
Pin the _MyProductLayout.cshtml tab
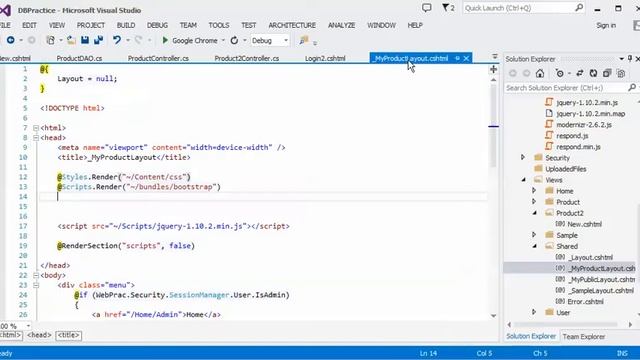coord(457,58)
